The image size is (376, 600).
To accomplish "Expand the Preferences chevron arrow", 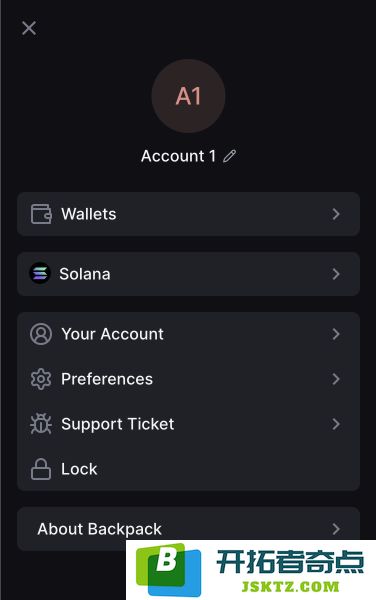I will (x=336, y=379).
